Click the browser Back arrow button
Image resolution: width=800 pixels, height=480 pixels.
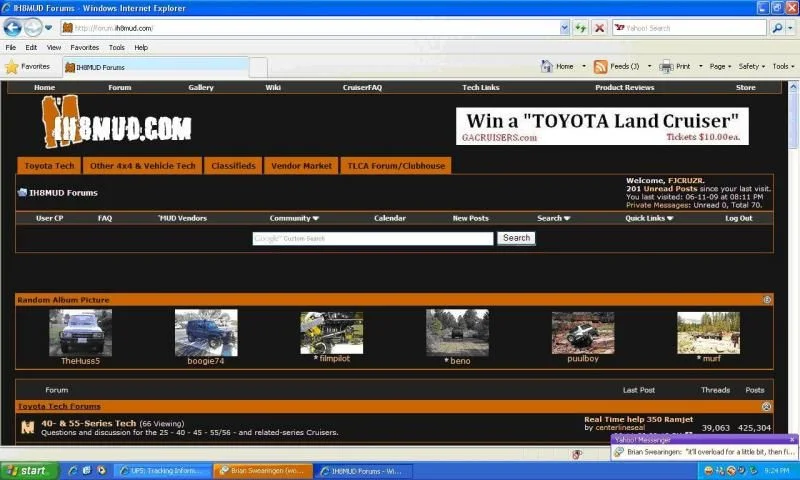pos(12,27)
